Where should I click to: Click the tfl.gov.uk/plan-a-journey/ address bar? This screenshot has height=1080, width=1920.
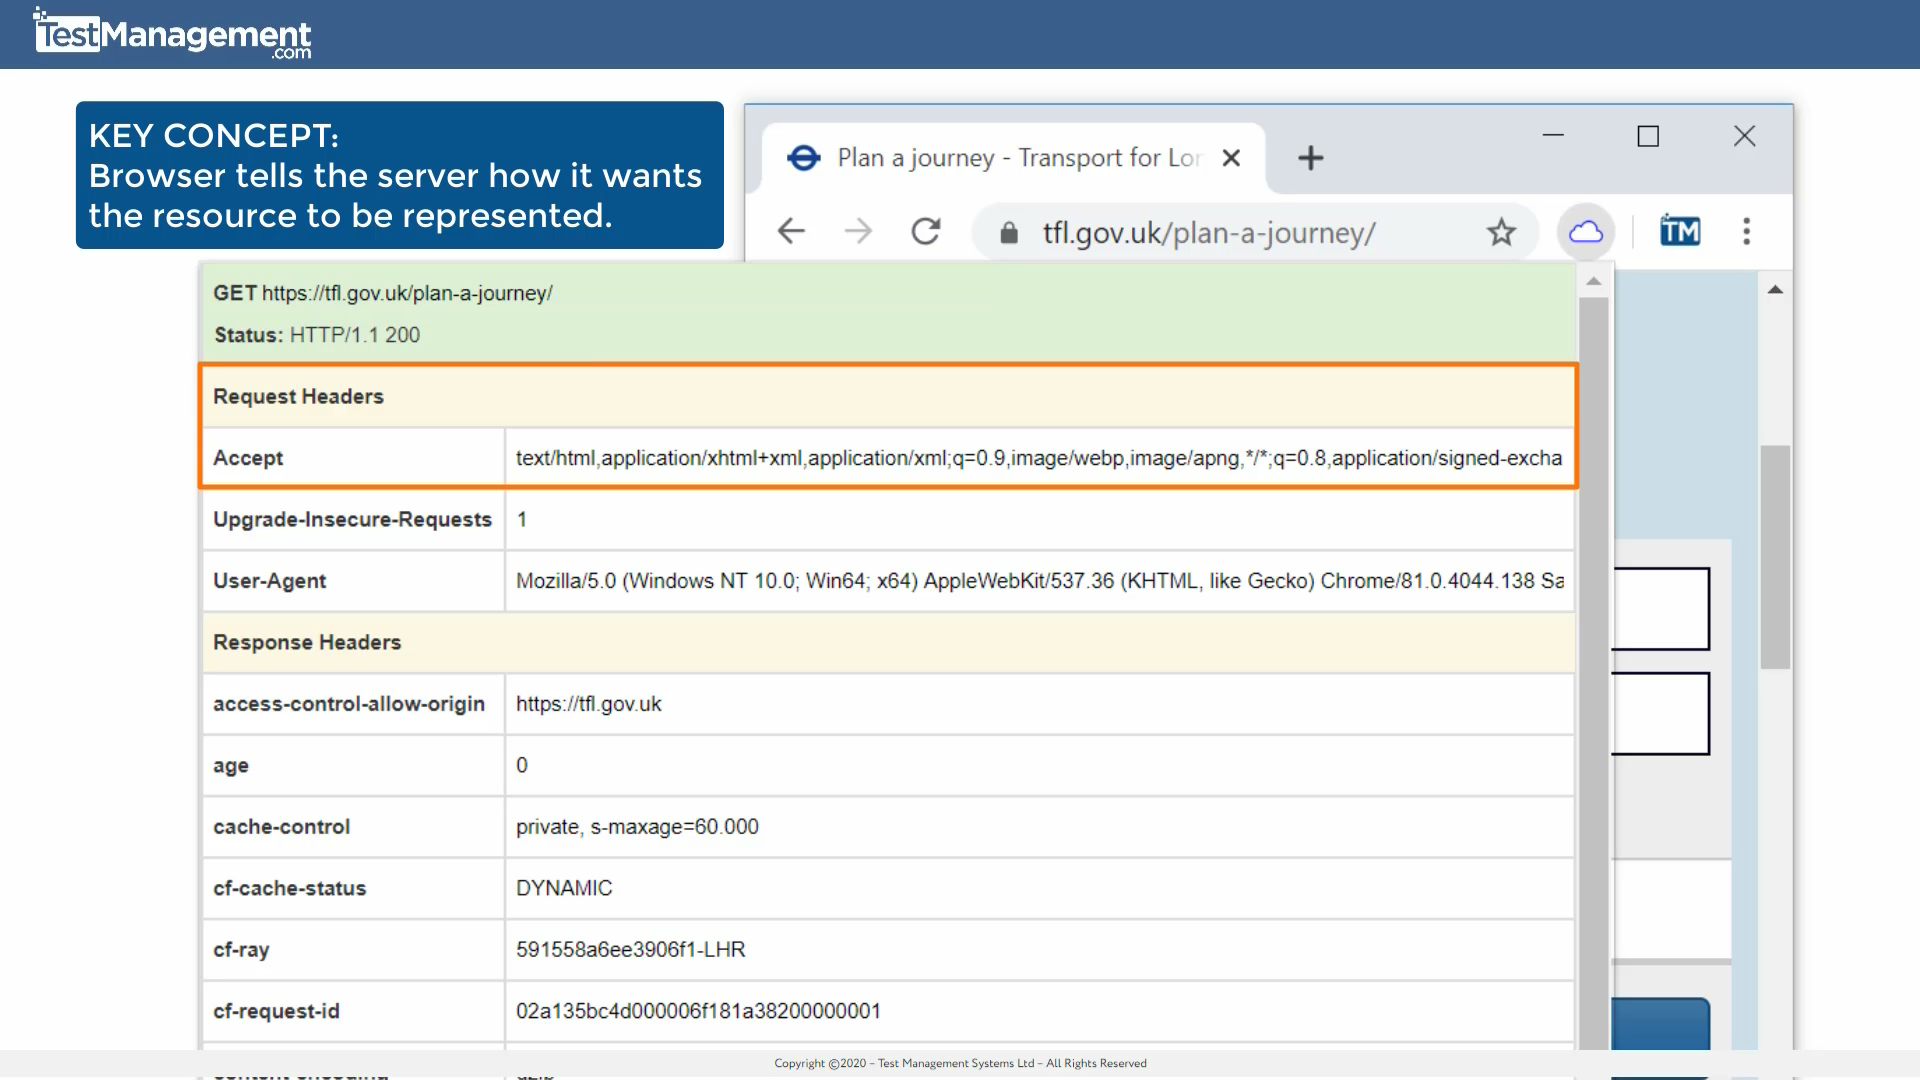[1203, 232]
